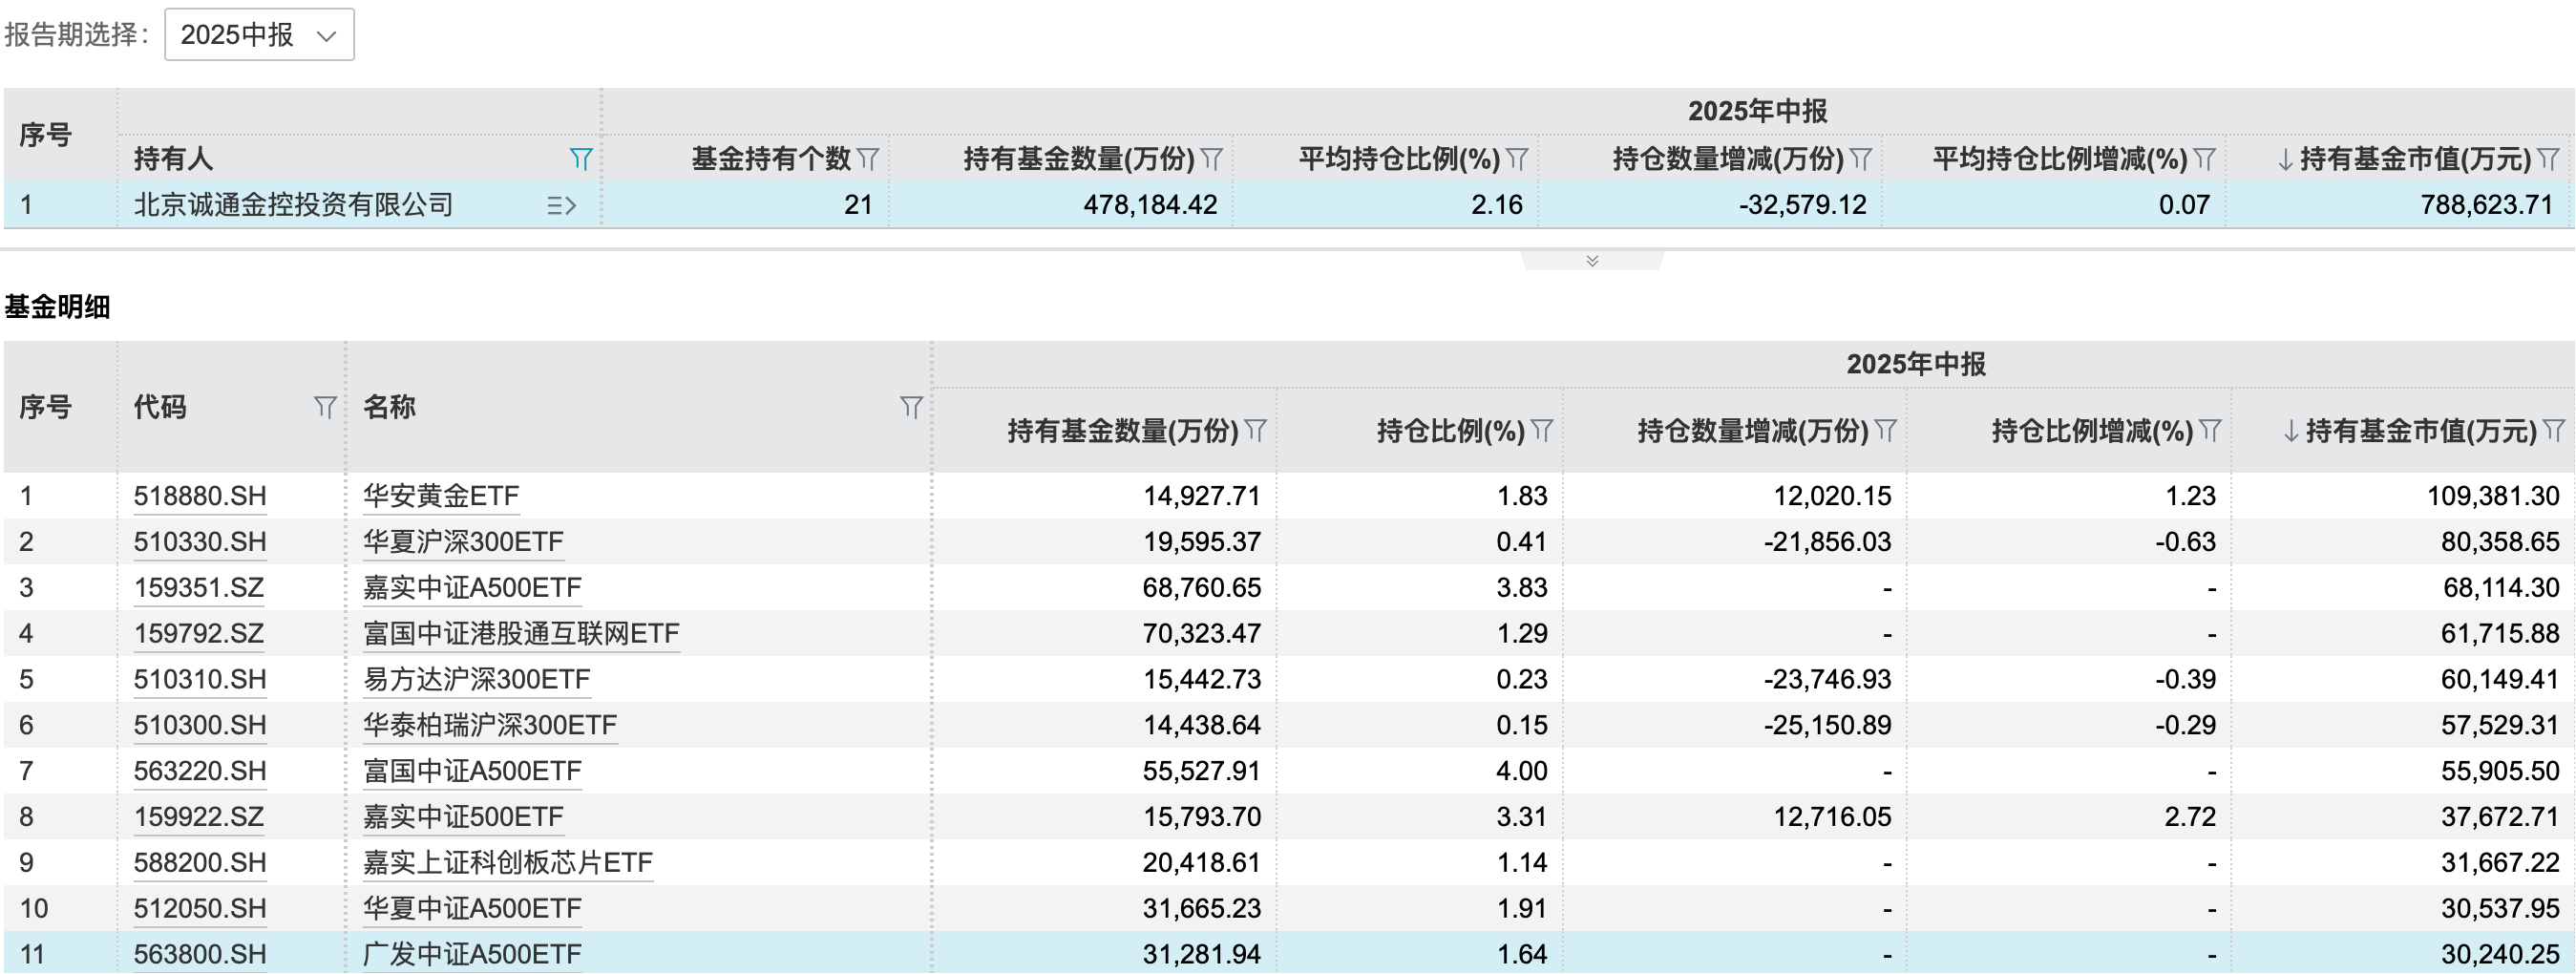Image resolution: width=2576 pixels, height=974 pixels.
Task: Filter the top 持有基金数量(万份) column
Action: pyautogui.click(x=1212, y=159)
